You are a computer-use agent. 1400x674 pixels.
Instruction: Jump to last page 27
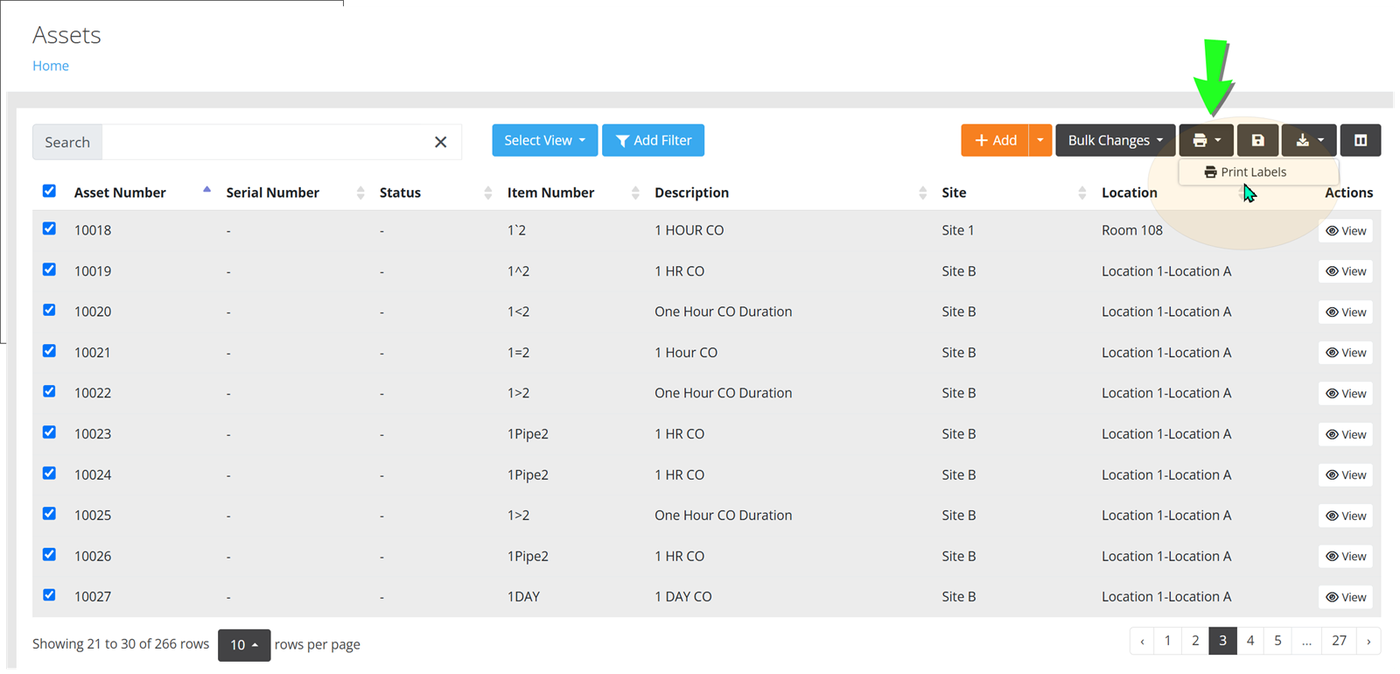(x=1339, y=641)
